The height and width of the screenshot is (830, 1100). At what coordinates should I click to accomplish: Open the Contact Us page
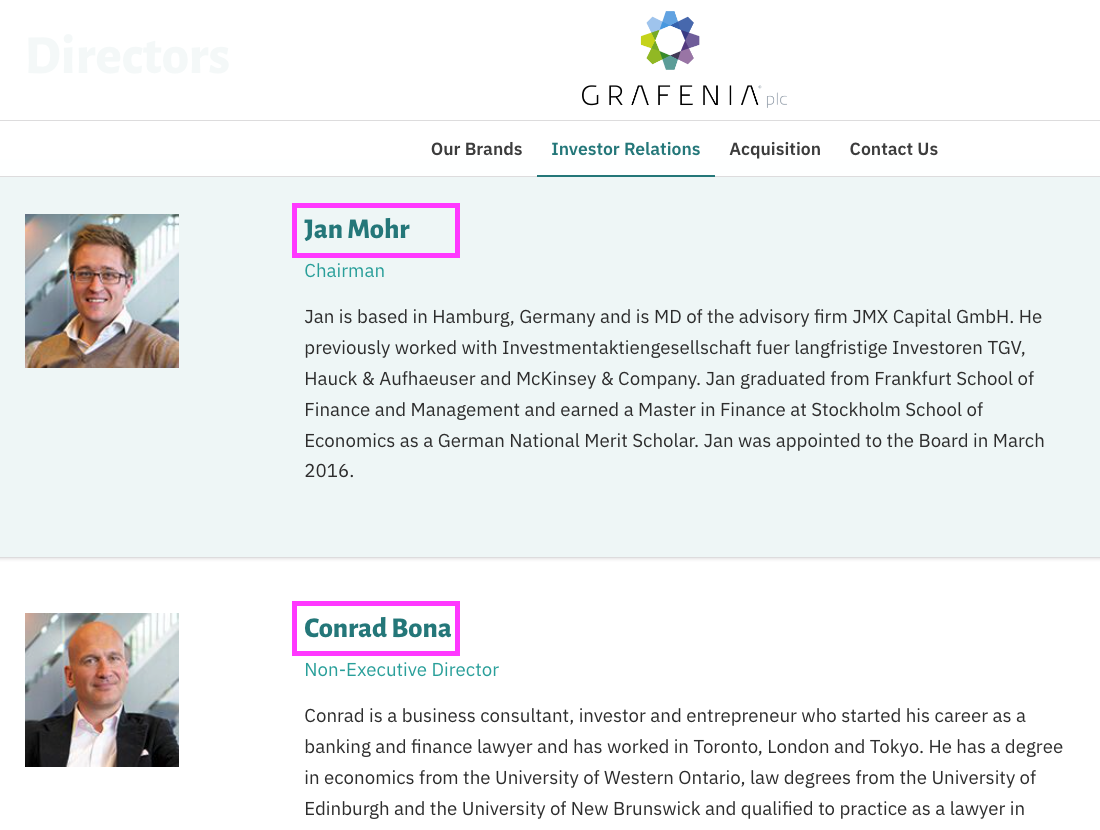tap(894, 149)
